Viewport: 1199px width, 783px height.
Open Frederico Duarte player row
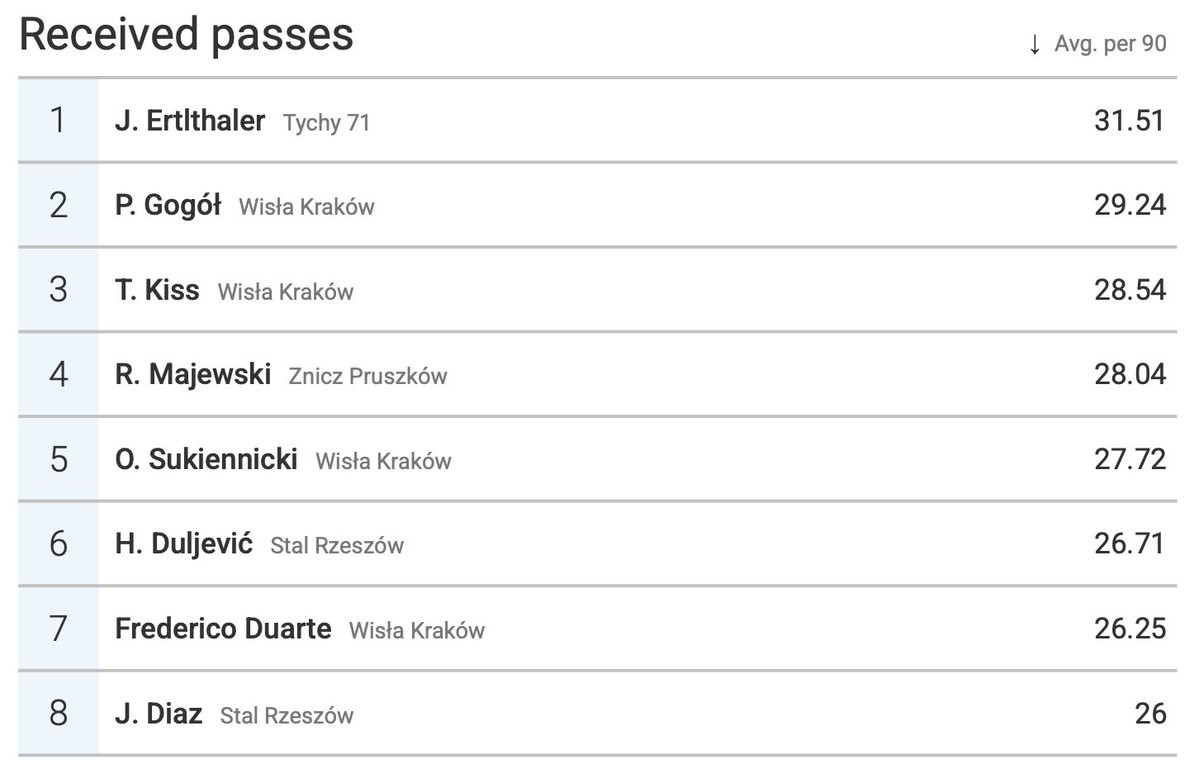[597, 629]
